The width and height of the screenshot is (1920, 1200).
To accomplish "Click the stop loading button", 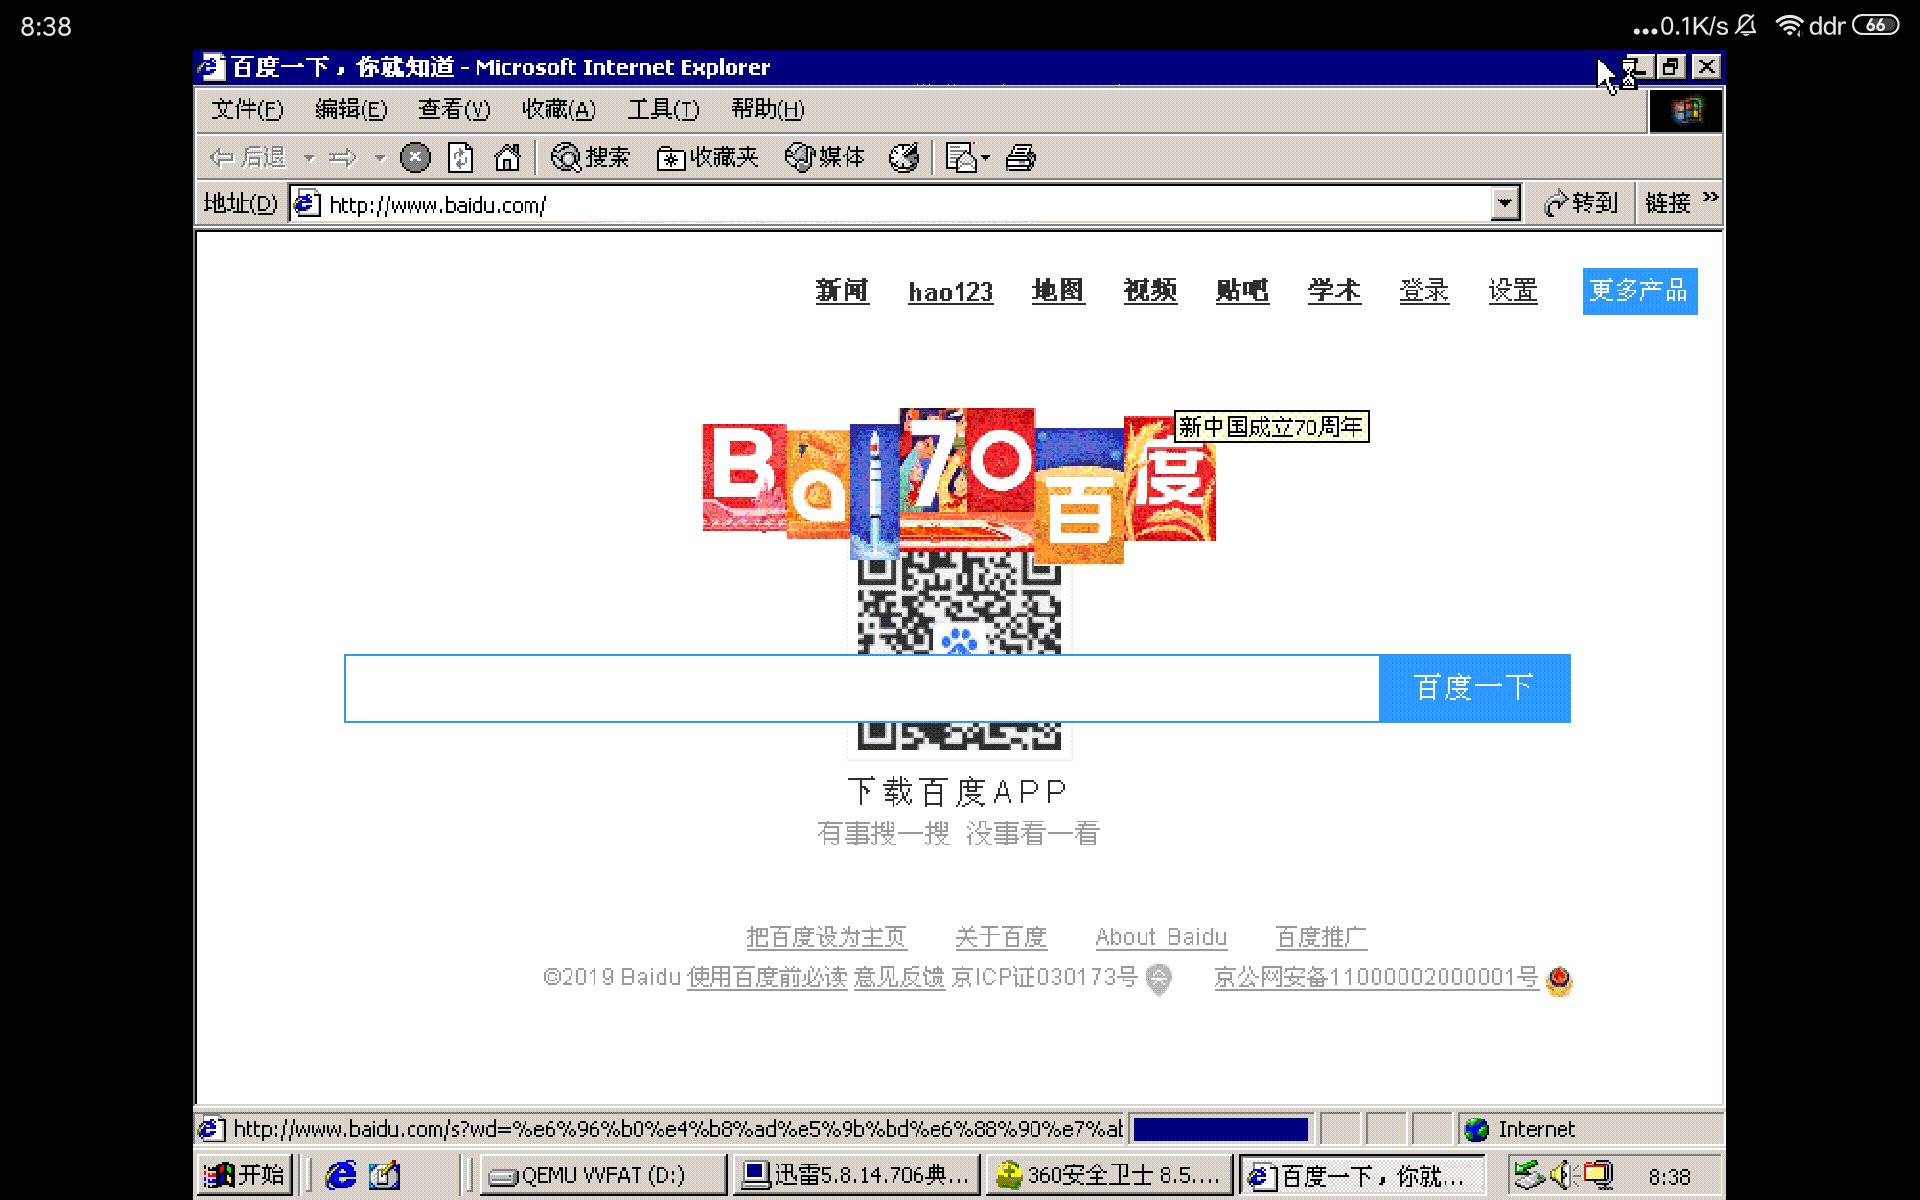I will click(415, 157).
